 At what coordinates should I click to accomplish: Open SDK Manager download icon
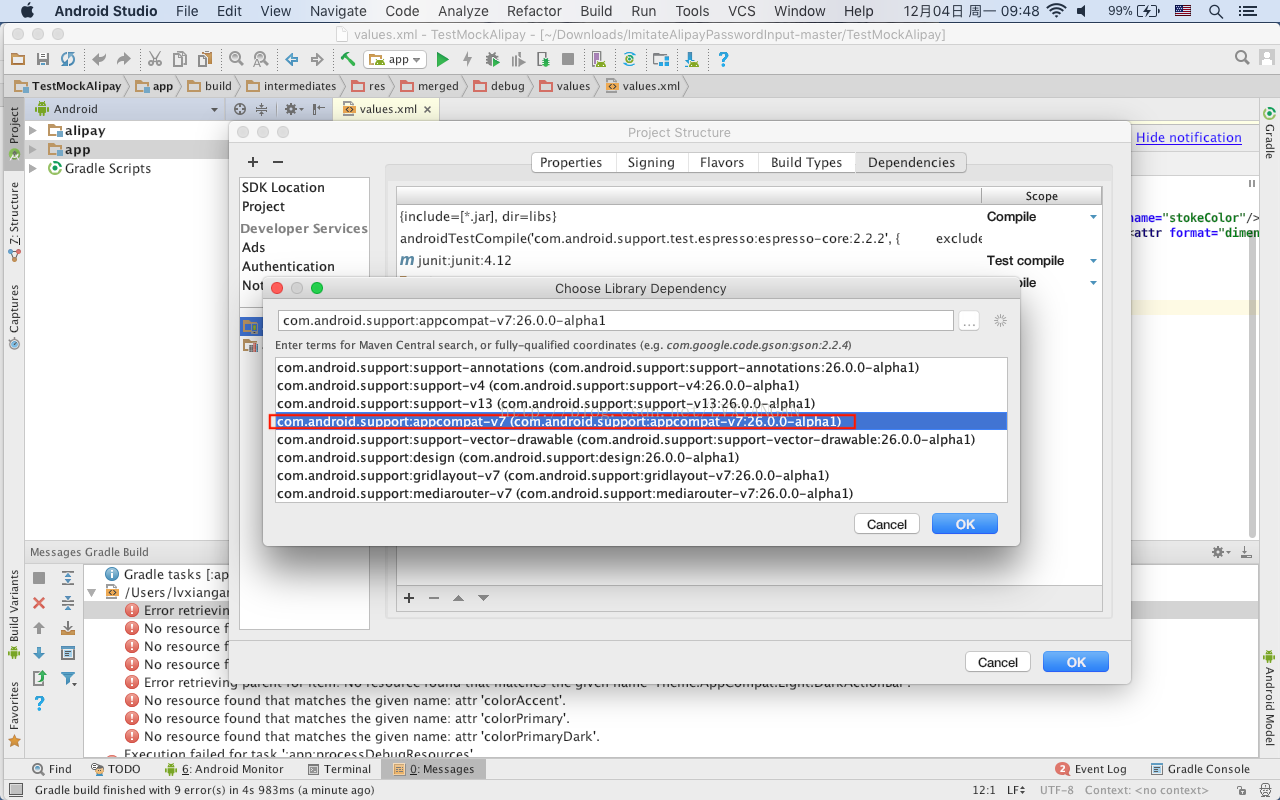[691, 59]
